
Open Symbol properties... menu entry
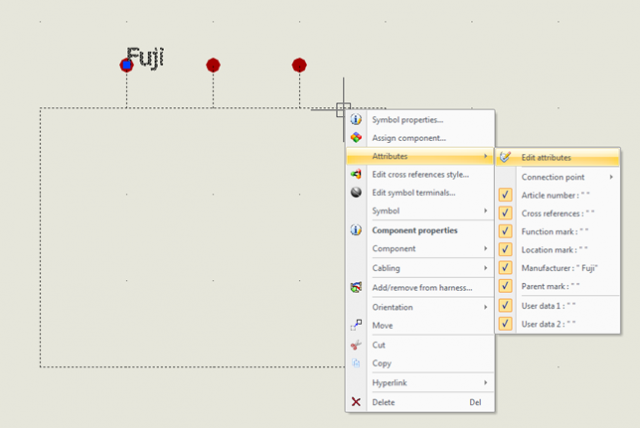420,120
